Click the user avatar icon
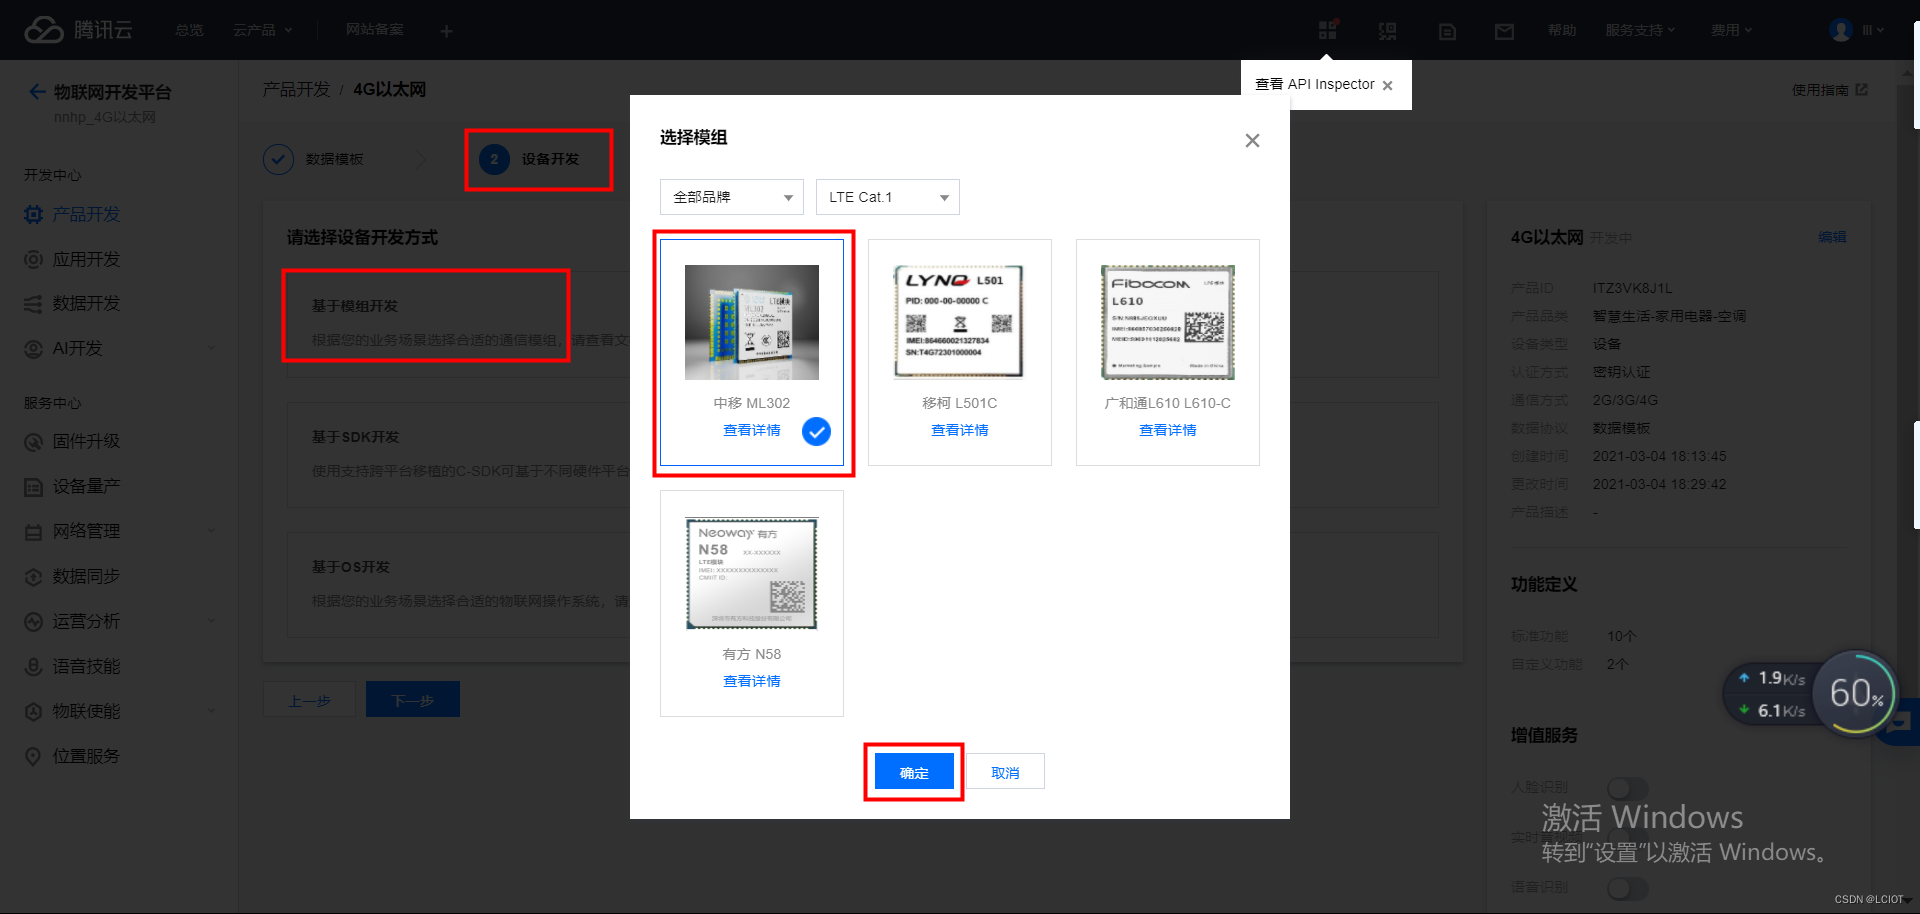The image size is (1920, 914). pos(1841,30)
